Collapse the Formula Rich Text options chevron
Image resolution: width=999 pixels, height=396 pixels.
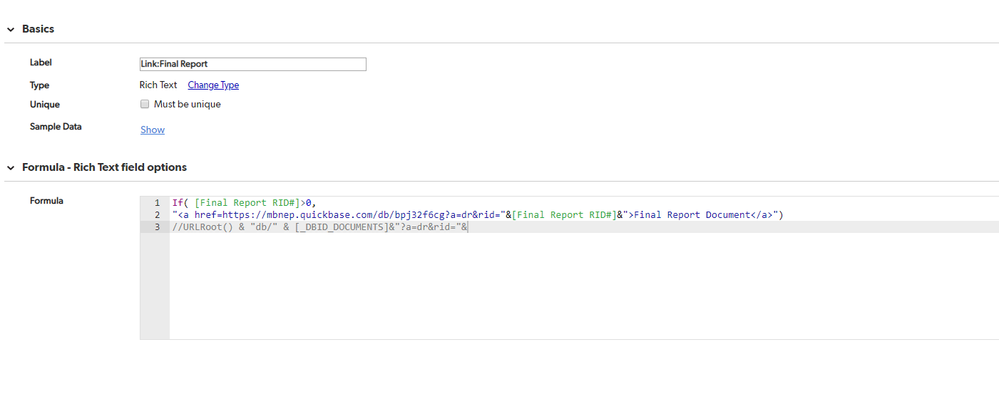pos(11,167)
